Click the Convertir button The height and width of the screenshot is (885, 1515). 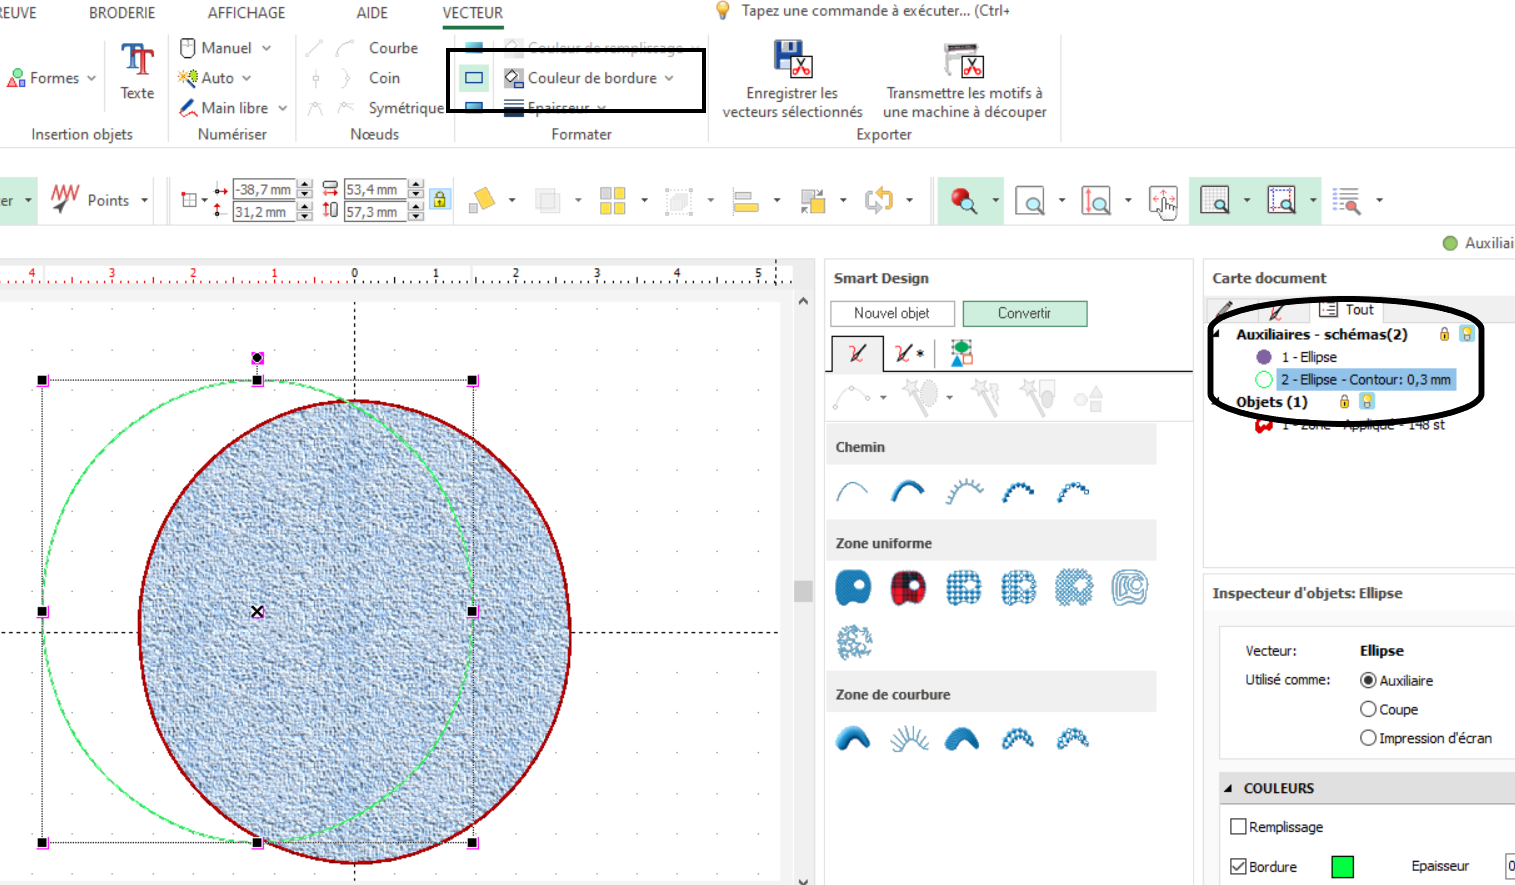coord(1024,313)
